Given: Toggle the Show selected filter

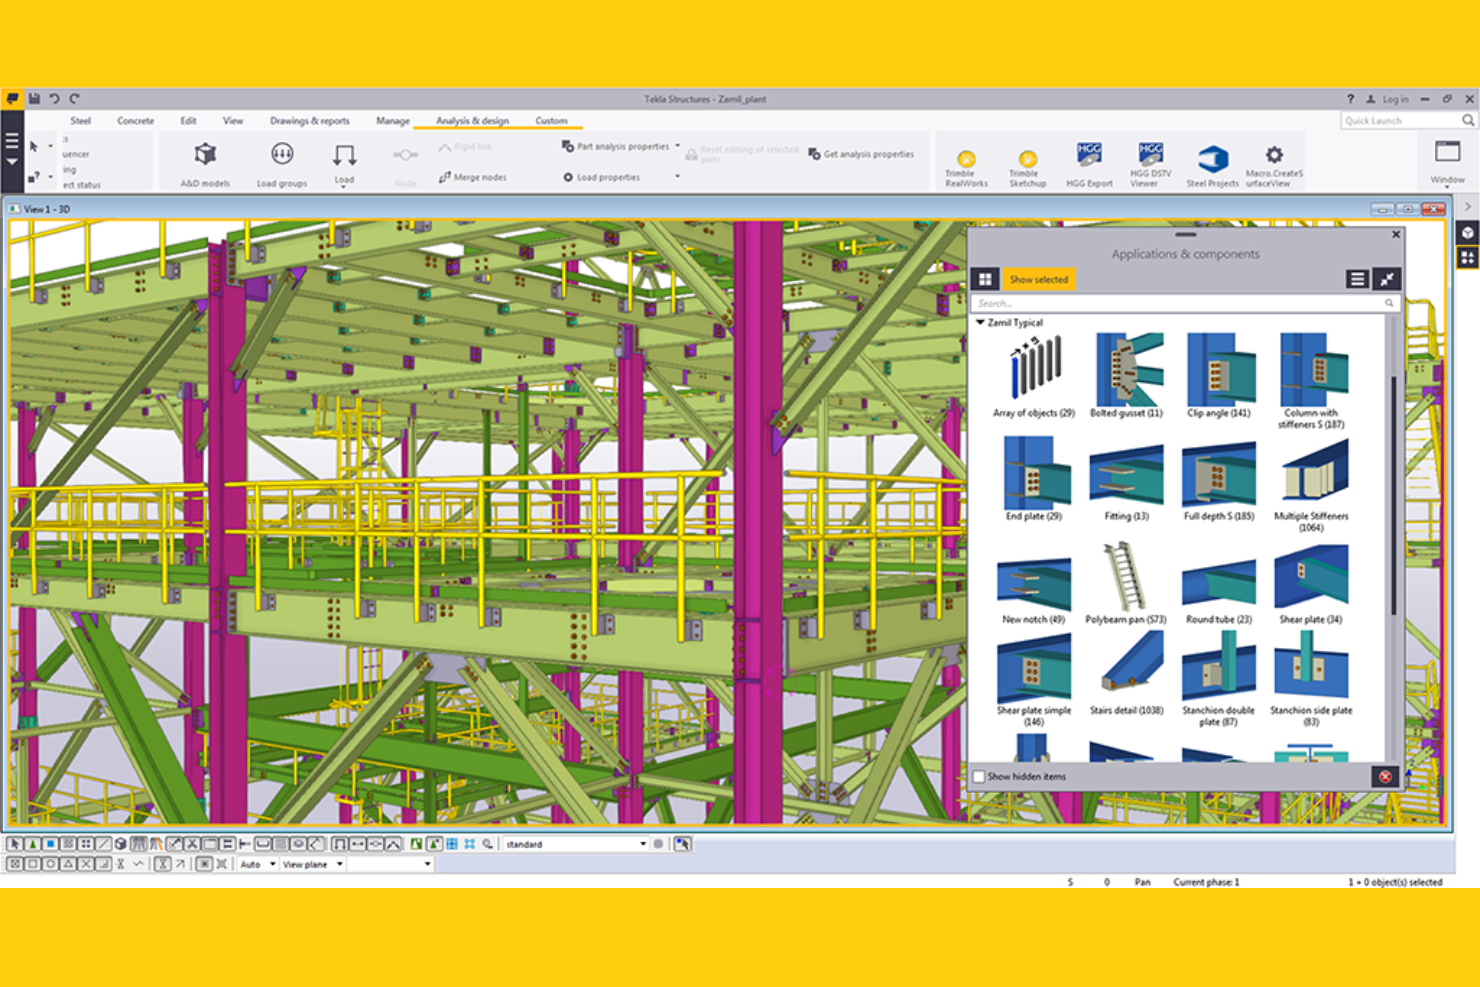Looking at the screenshot, I should [1038, 280].
